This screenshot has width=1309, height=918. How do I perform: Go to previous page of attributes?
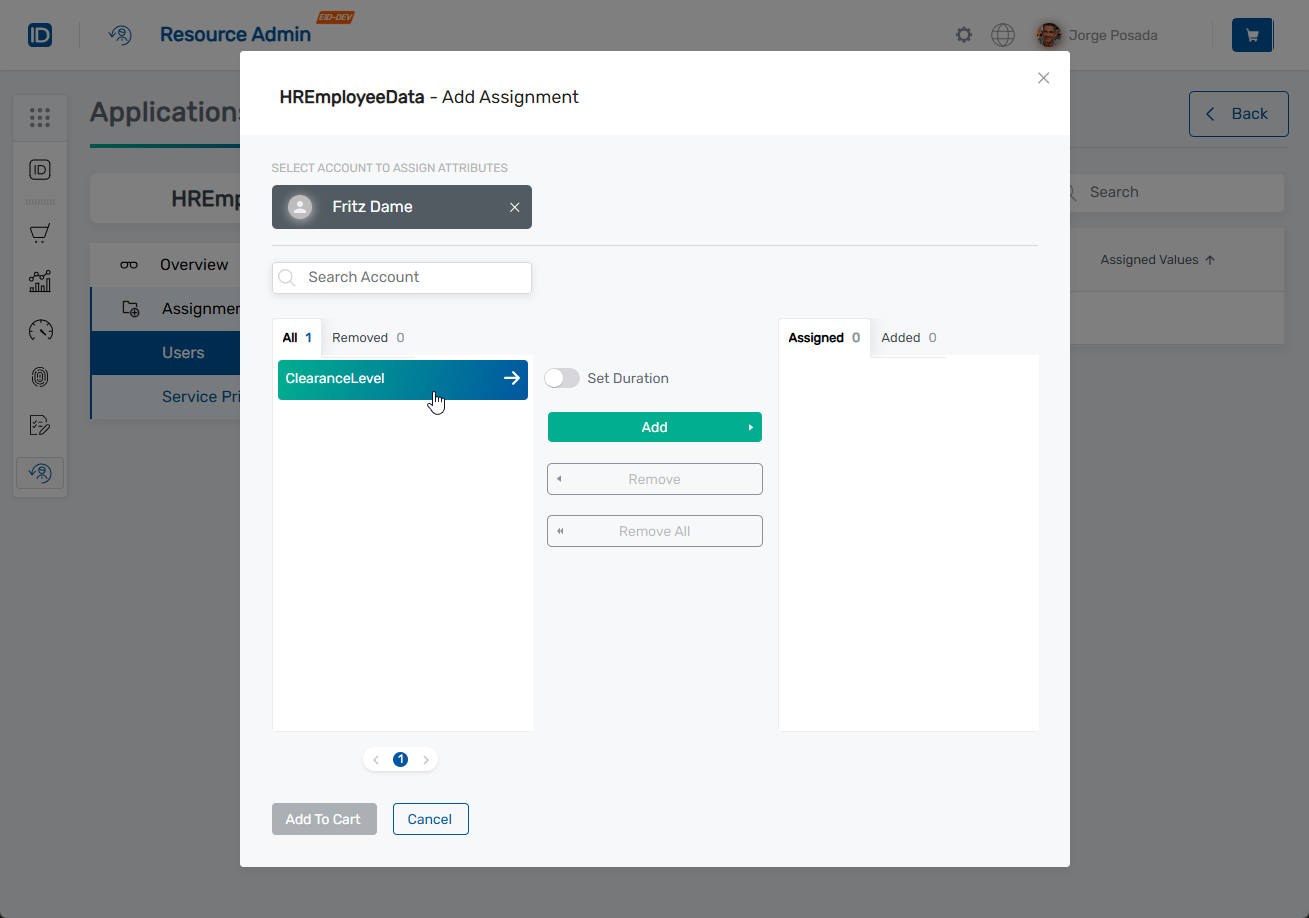pyautogui.click(x=376, y=760)
